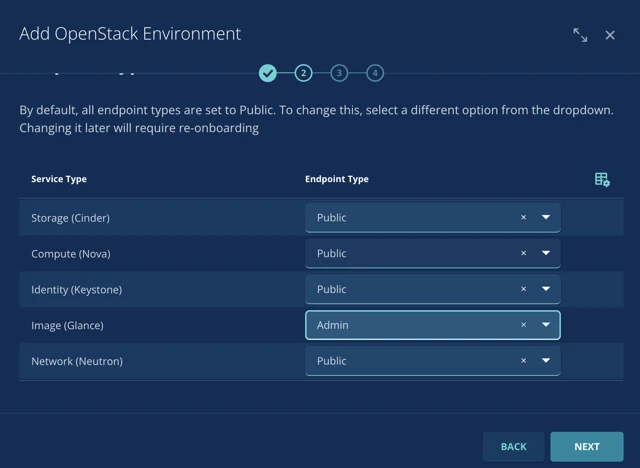Clear the Compute (Nova) endpoint selection
Viewport: 640px width, 468px height.
point(523,253)
